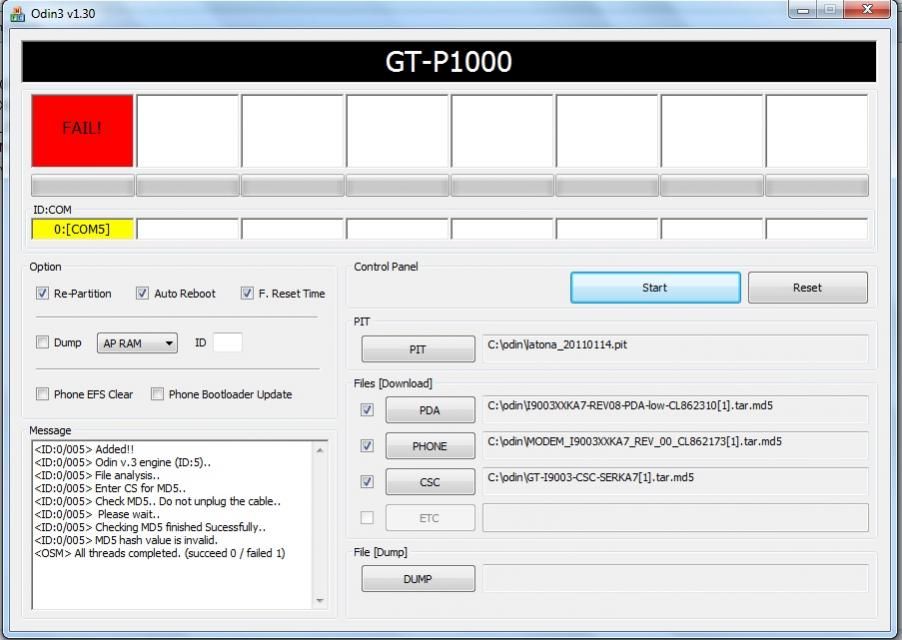Viewport: 902px width, 640px height.
Task: Click the disabled ETC button
Action: coord(430,518)
